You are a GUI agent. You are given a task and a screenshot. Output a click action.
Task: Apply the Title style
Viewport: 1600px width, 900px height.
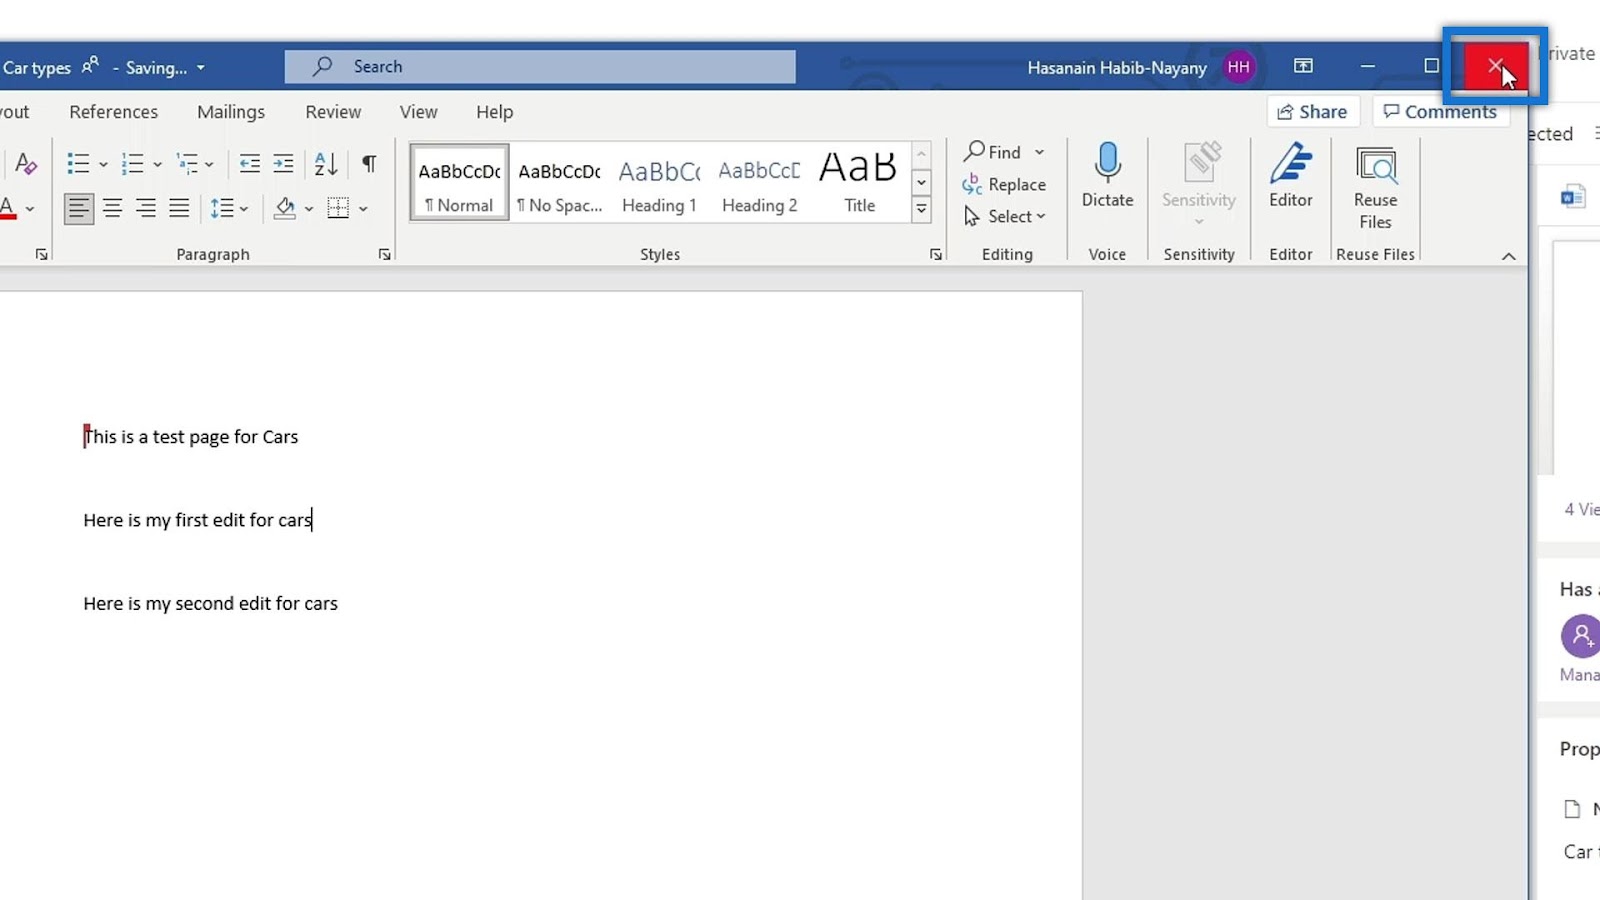click(x=859, y=182)
